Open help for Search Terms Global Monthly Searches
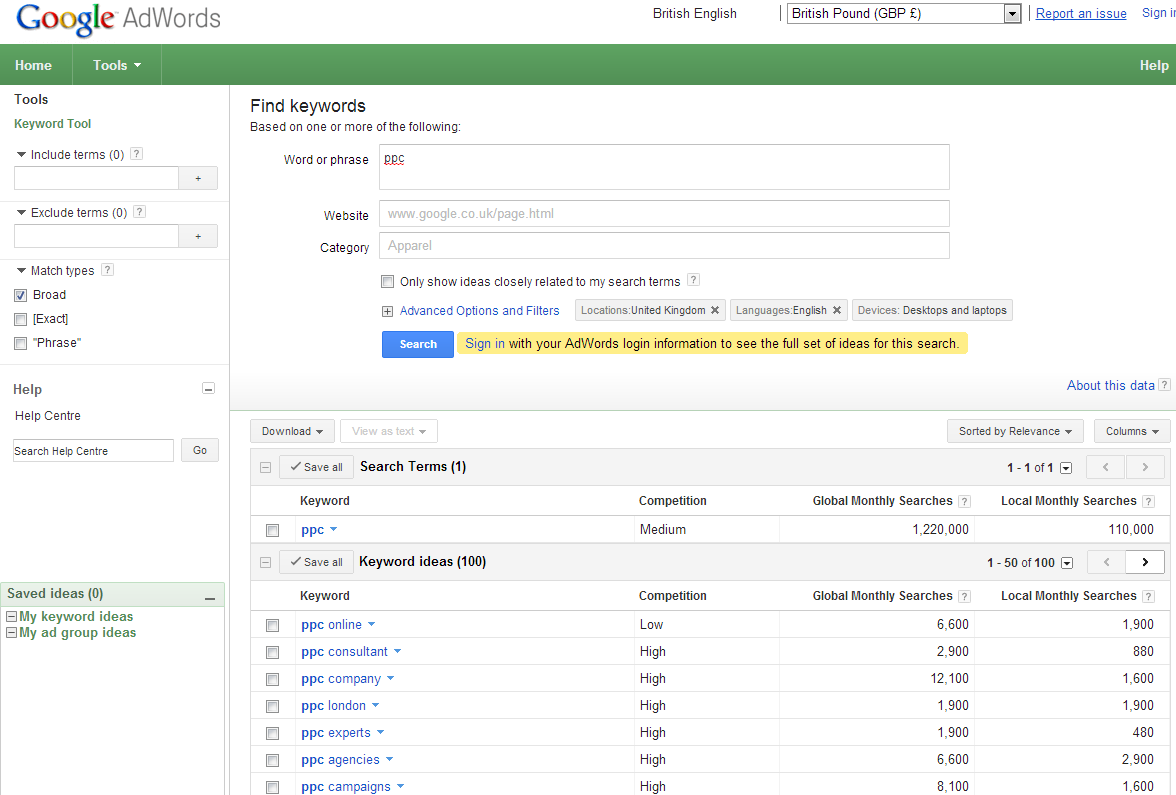This screenshot has height=795, width=1176. pyautogui.click(x=964, y=501)
